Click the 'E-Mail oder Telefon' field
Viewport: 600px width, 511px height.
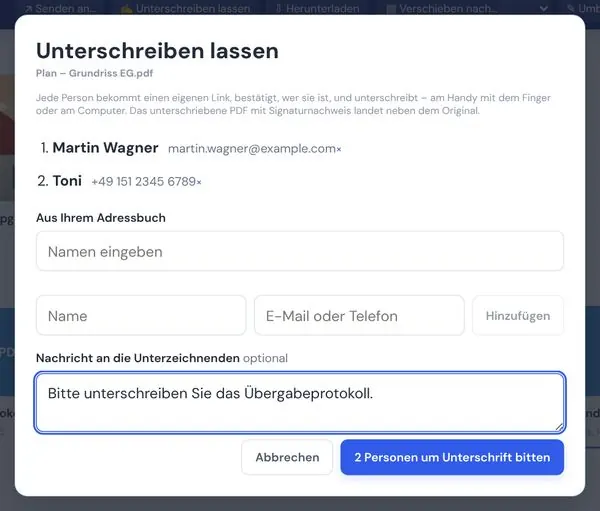[359, 315]
